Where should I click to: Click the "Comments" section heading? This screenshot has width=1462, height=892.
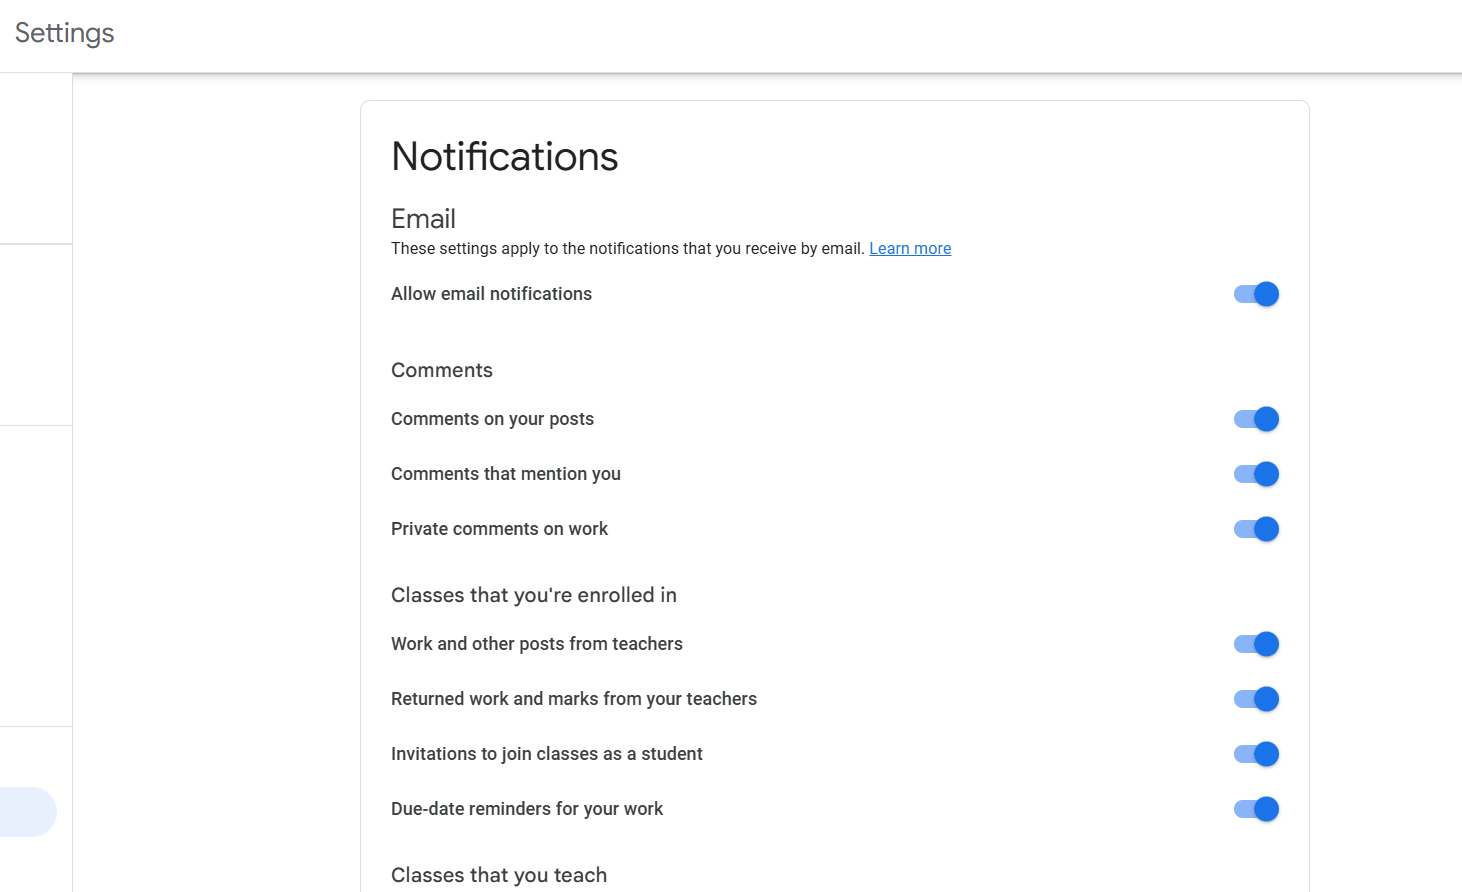441,370
